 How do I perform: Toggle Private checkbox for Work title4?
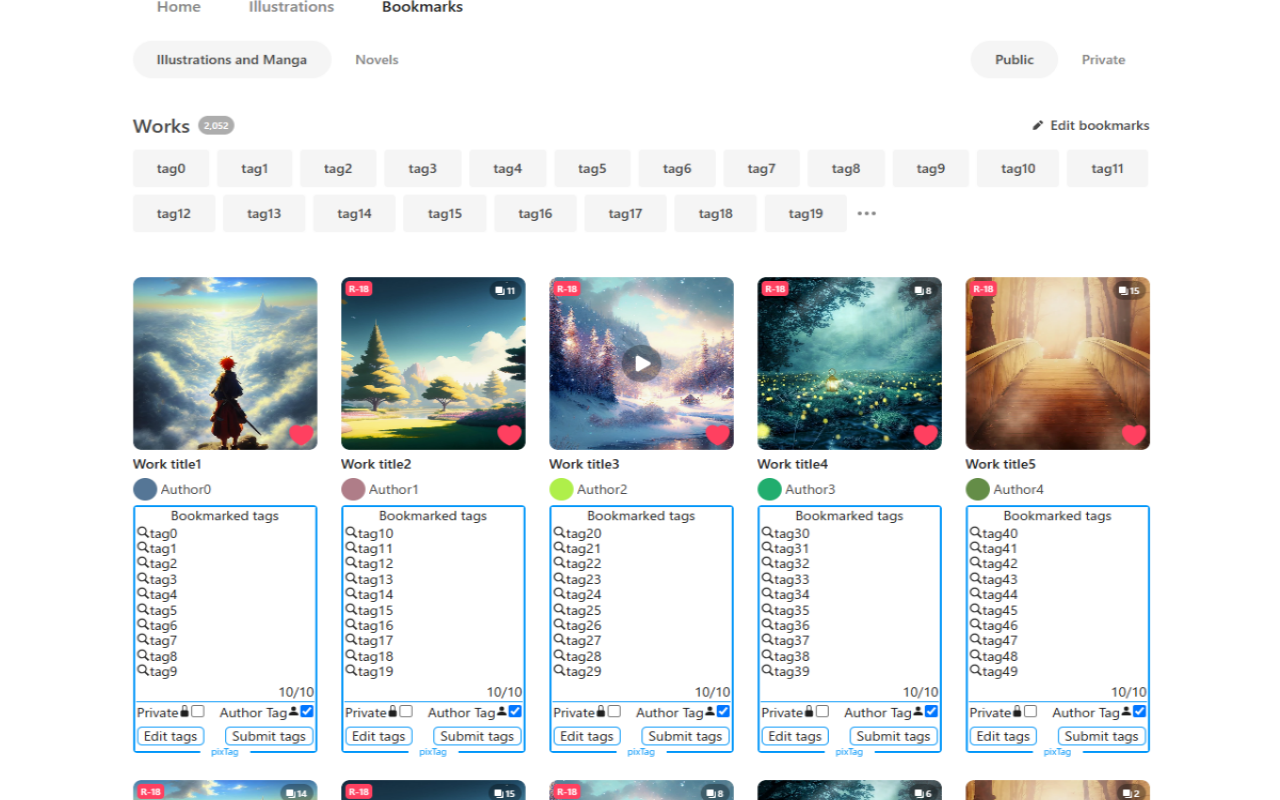tap(822, 712)
